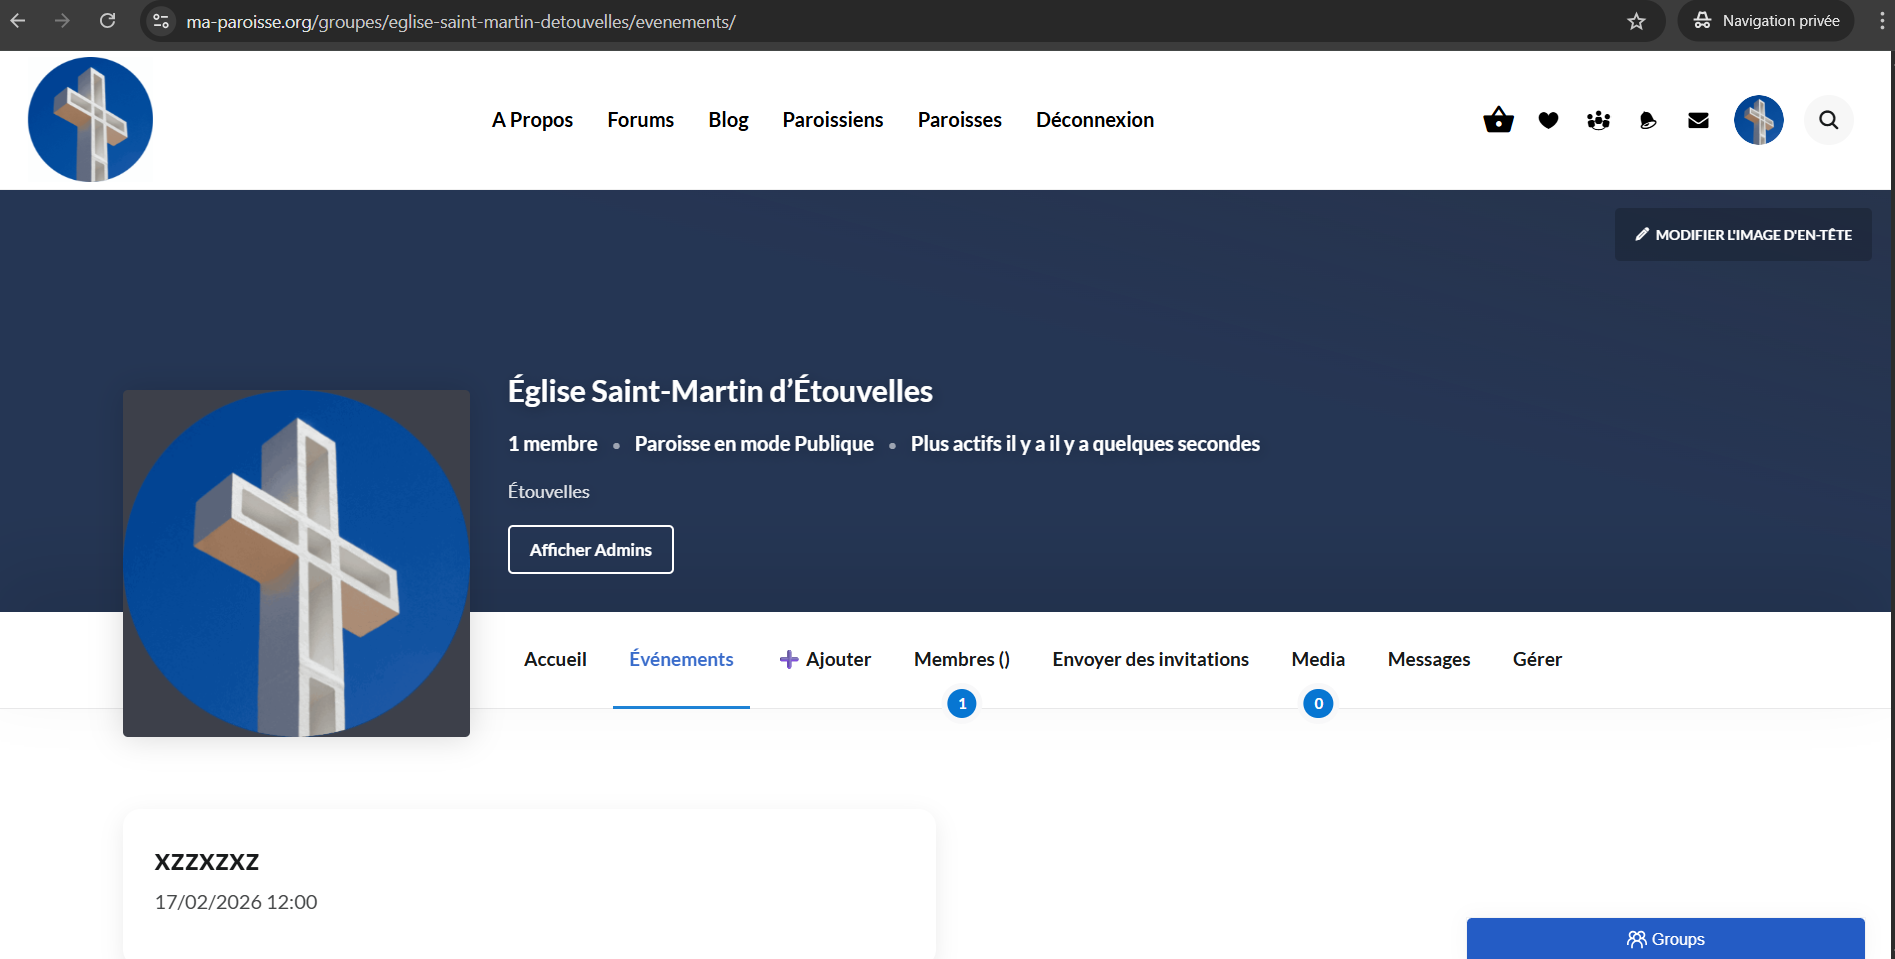
Task: Click Modifier l'image d'en-tête button
Action: (x=1742, y=235)
